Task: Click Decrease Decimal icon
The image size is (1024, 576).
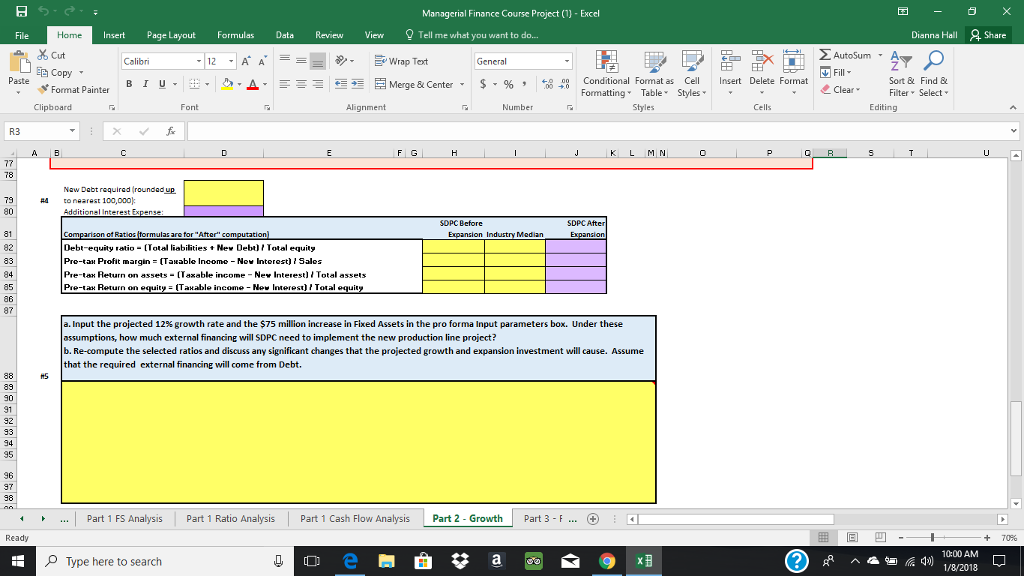Action: click(x=565, y=84)
